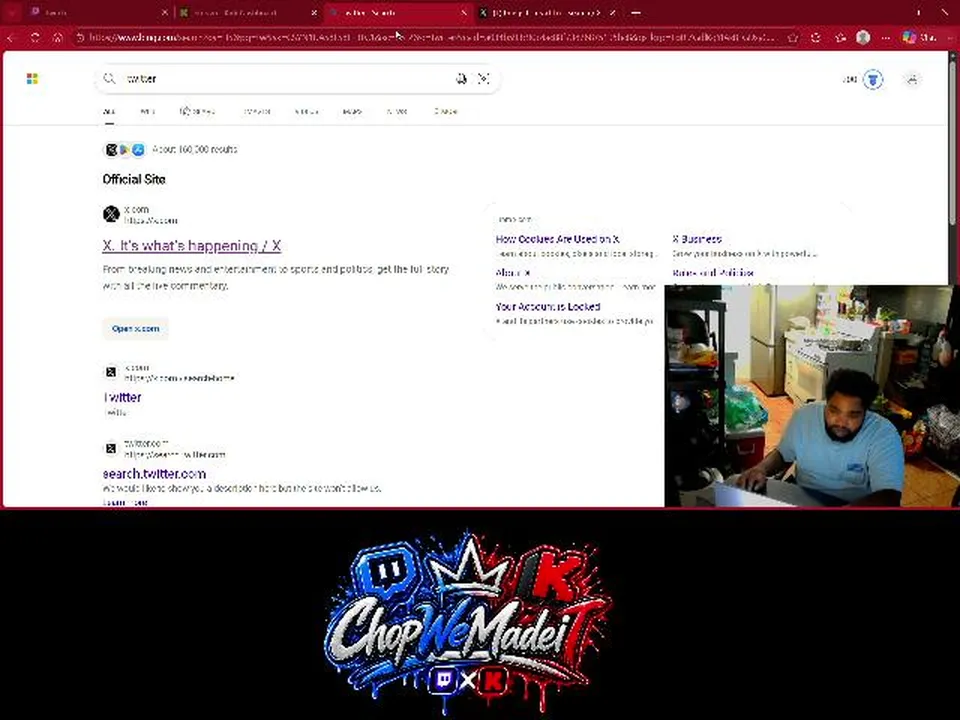Viewport: 960px width, 720px height.
Task: Open the Your Account is Locked link
Action: point(548,307)
